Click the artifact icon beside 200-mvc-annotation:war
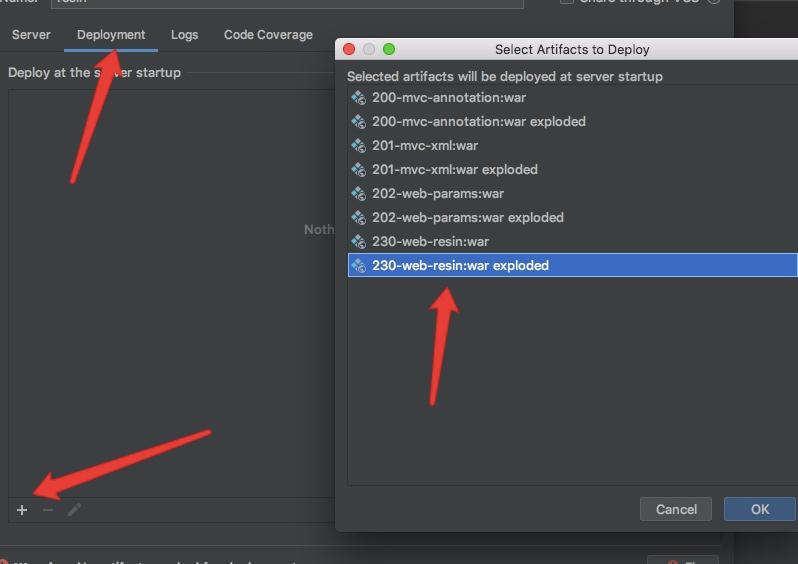798x564 pixels. (x=359, y=98)
